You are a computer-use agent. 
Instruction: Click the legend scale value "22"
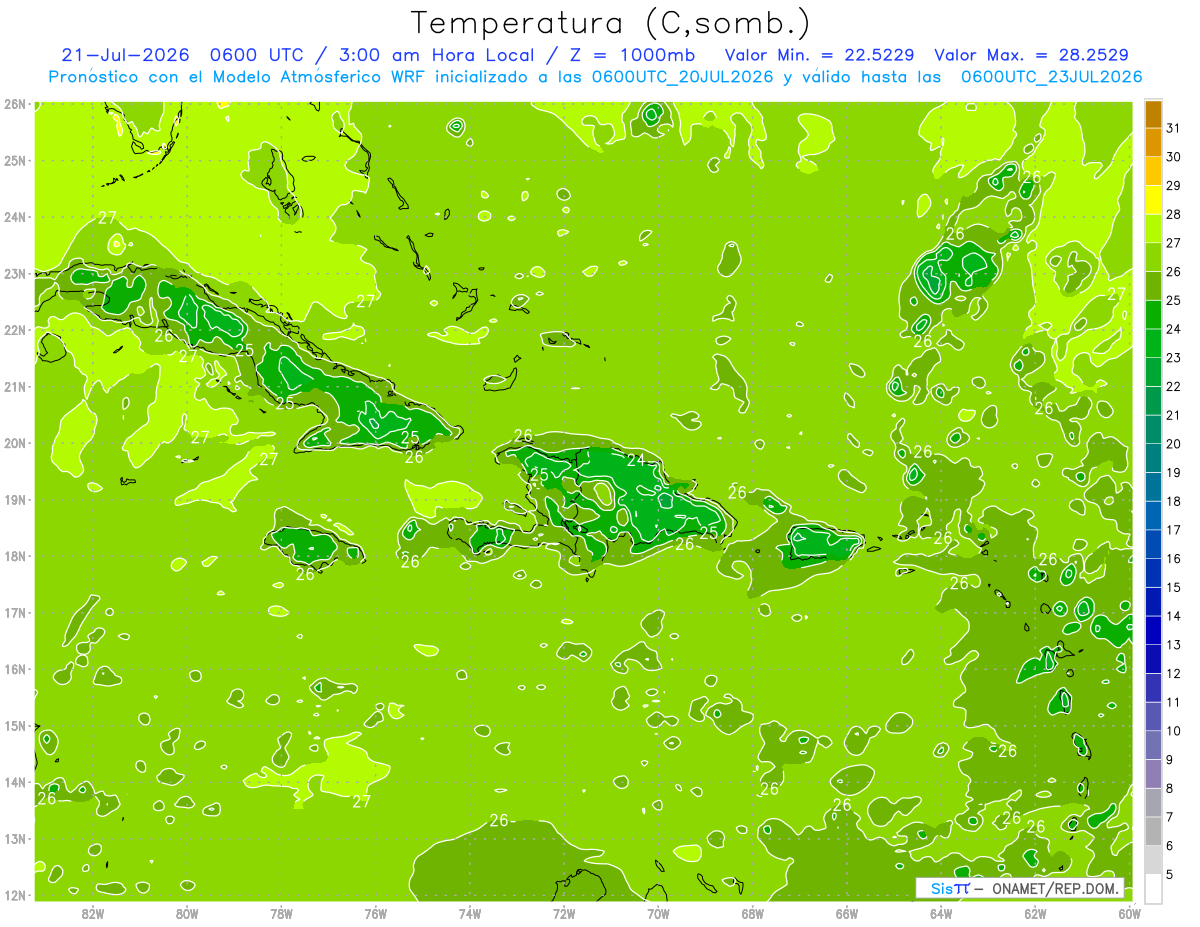(1173, 386)
